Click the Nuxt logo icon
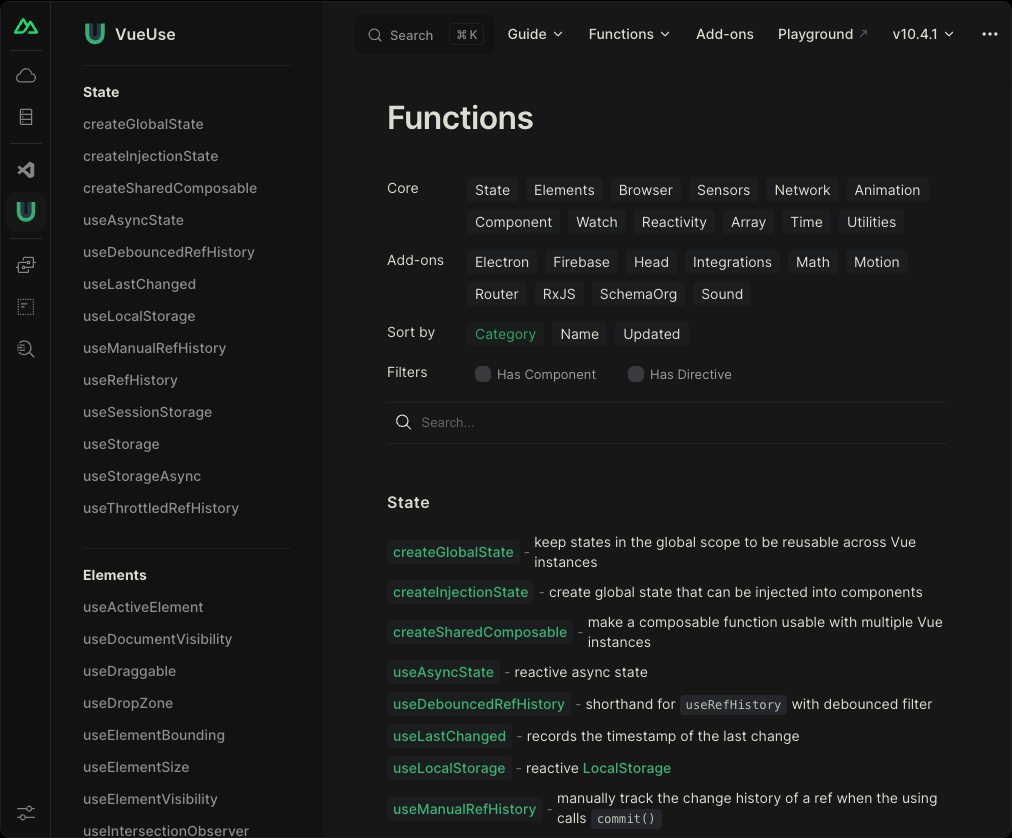Screen dimensions: 1012x838 (26, 26)
